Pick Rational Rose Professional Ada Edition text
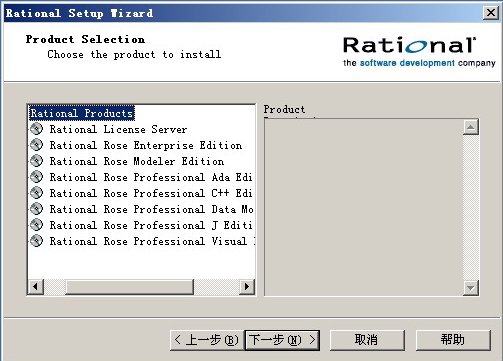 (x=151, y=177)
